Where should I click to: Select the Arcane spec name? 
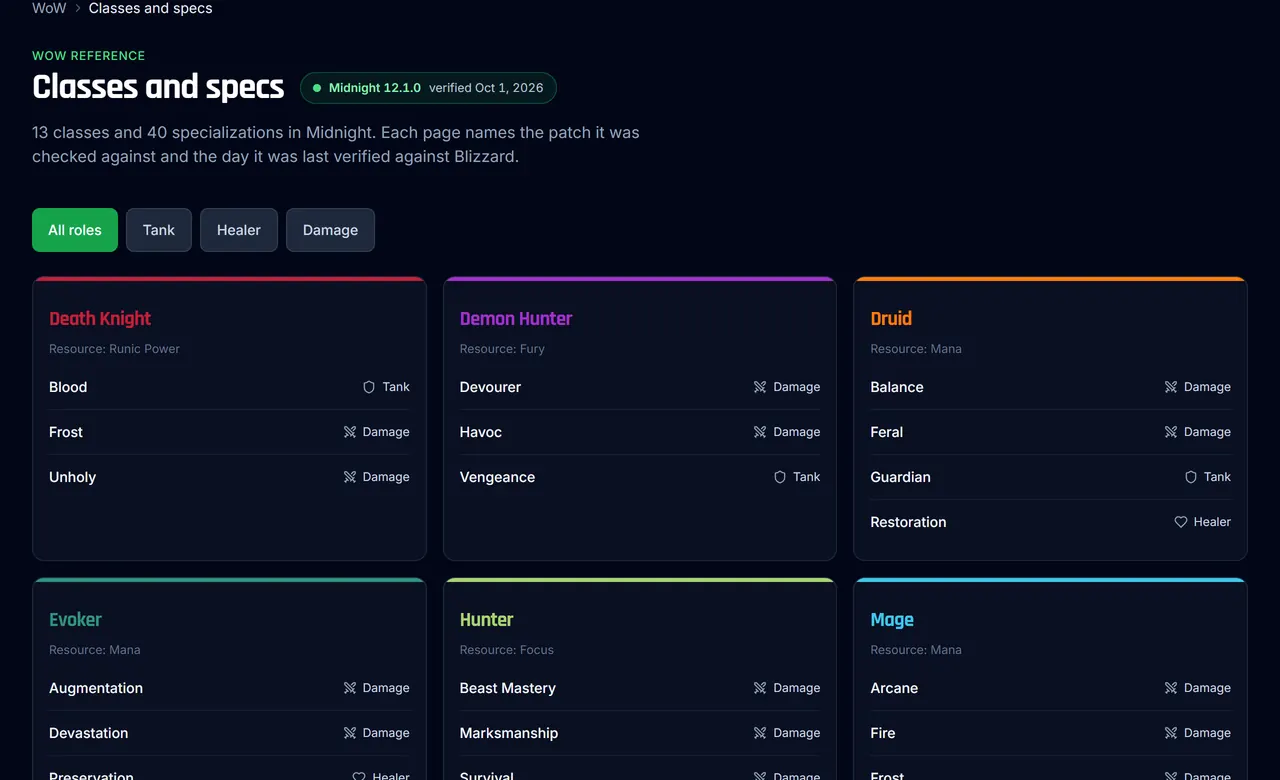894,688
